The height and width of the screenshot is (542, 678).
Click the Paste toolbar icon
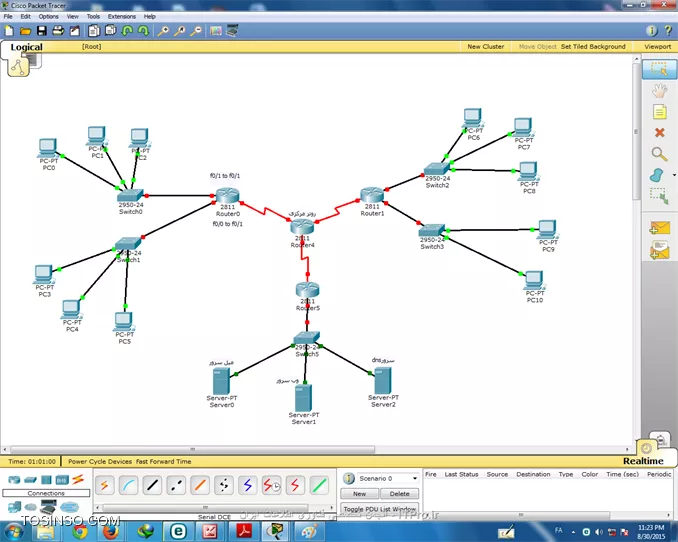111,31
